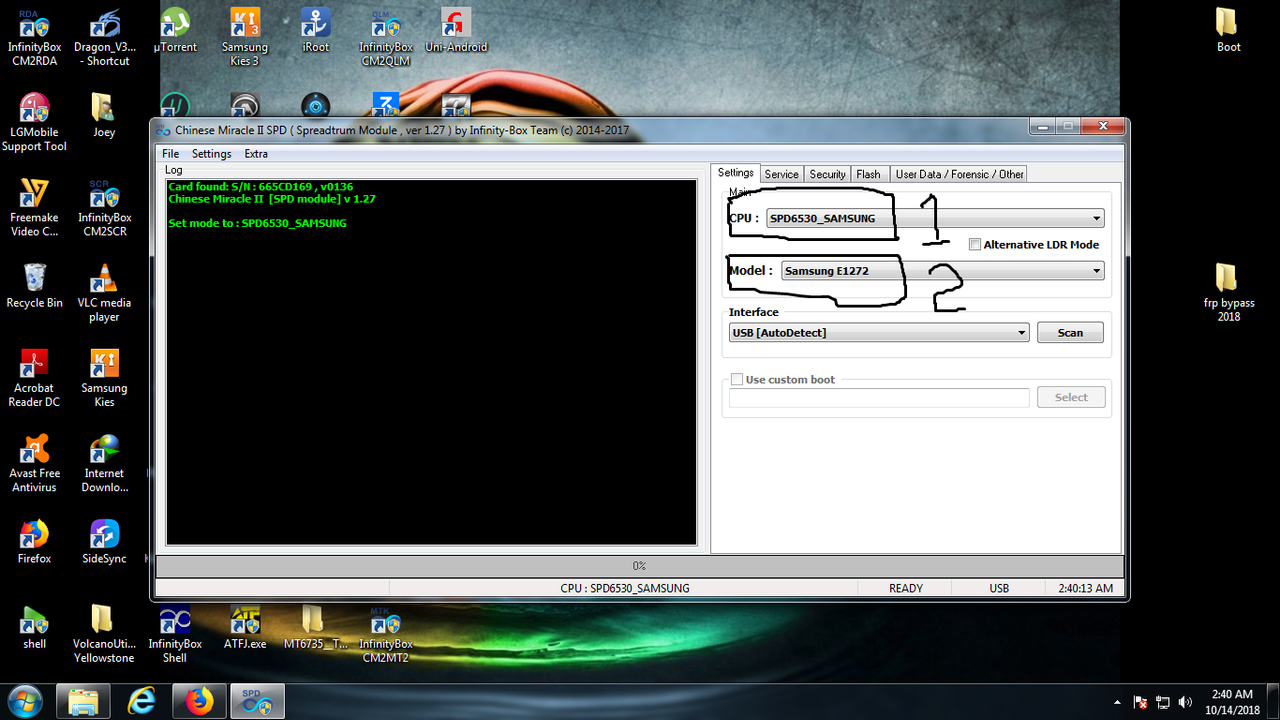Click the custom boot file path field
Viewport: 1280px width, 720px height.
pos(879,397)
